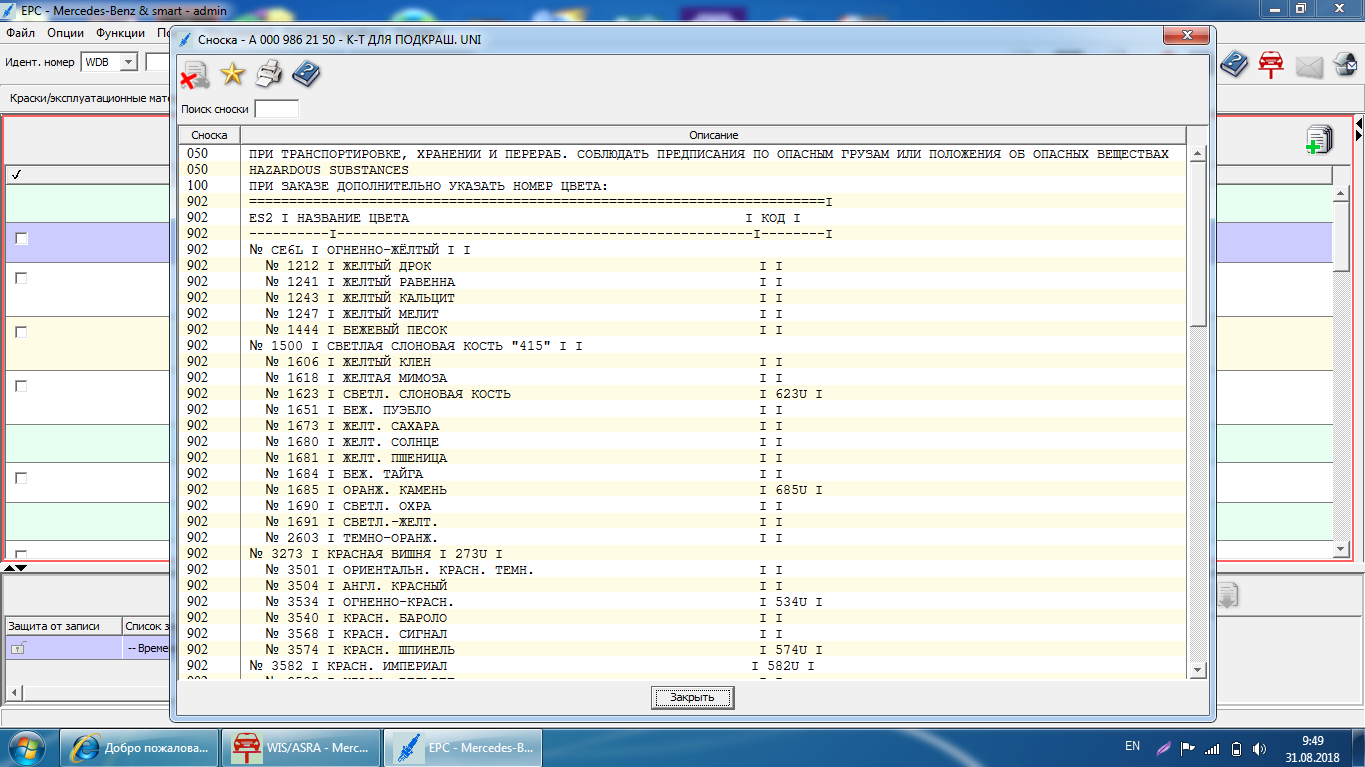Viewport: 1365px width, 767px height.
Task: Open the Файл menu
Action: [x=20, y=33]
